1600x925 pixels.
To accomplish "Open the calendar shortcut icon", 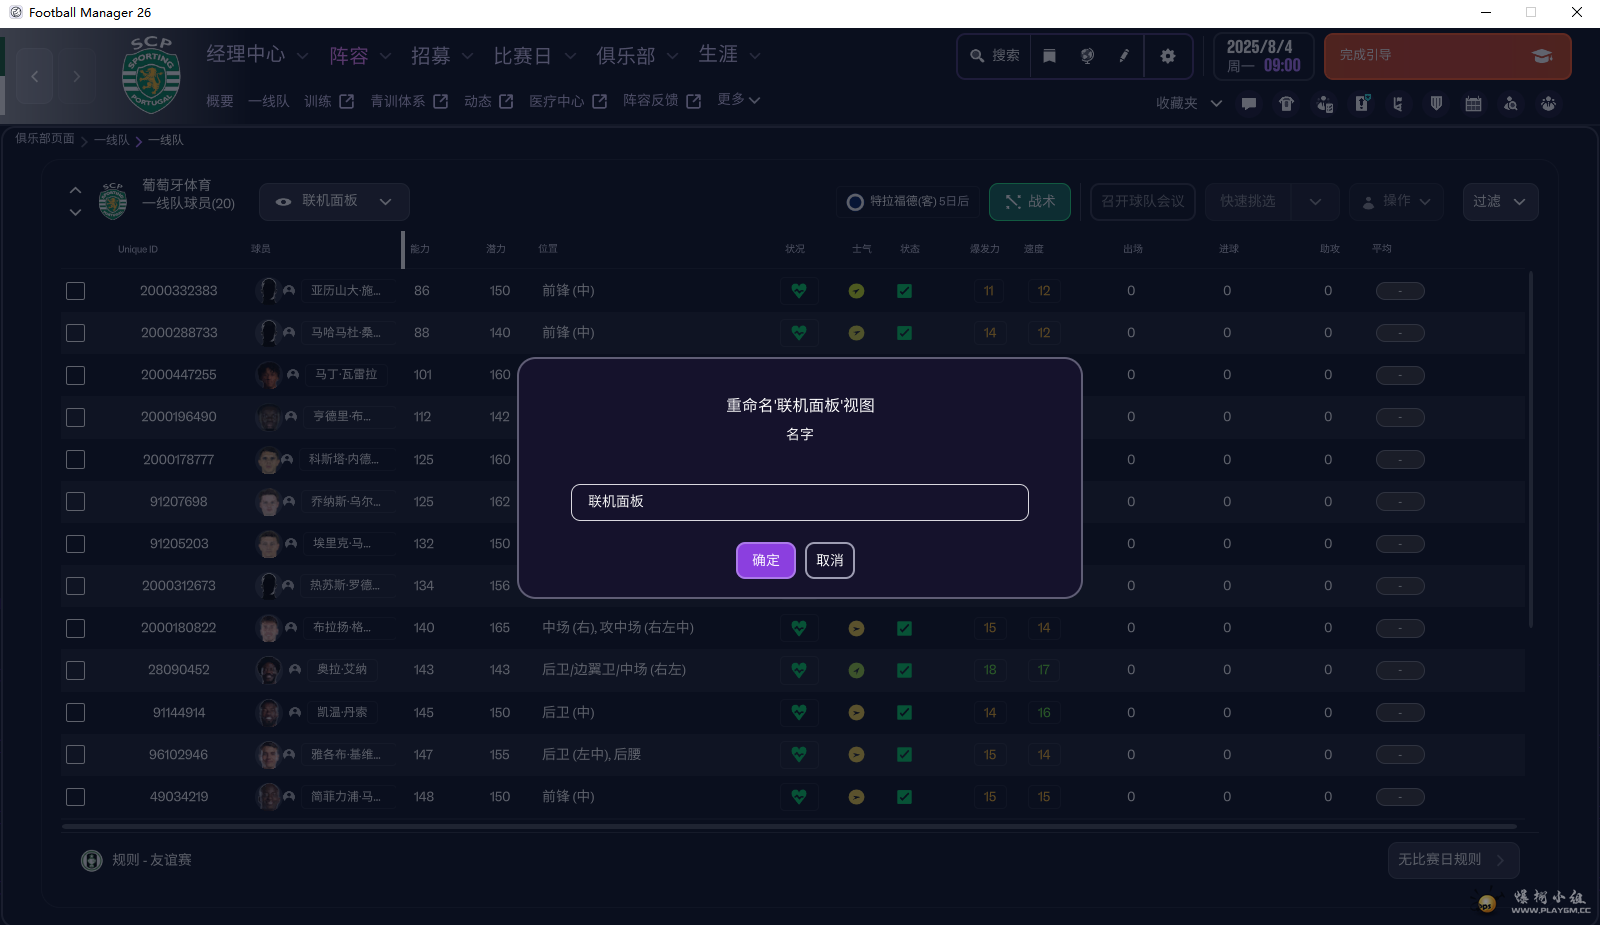I will tap(1473, 104).
